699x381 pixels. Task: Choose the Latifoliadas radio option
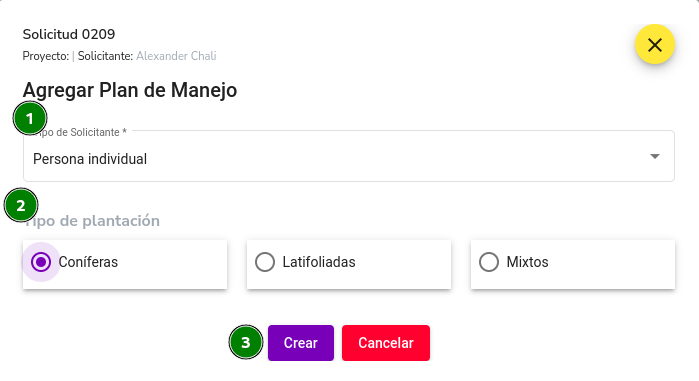[265, 262]
